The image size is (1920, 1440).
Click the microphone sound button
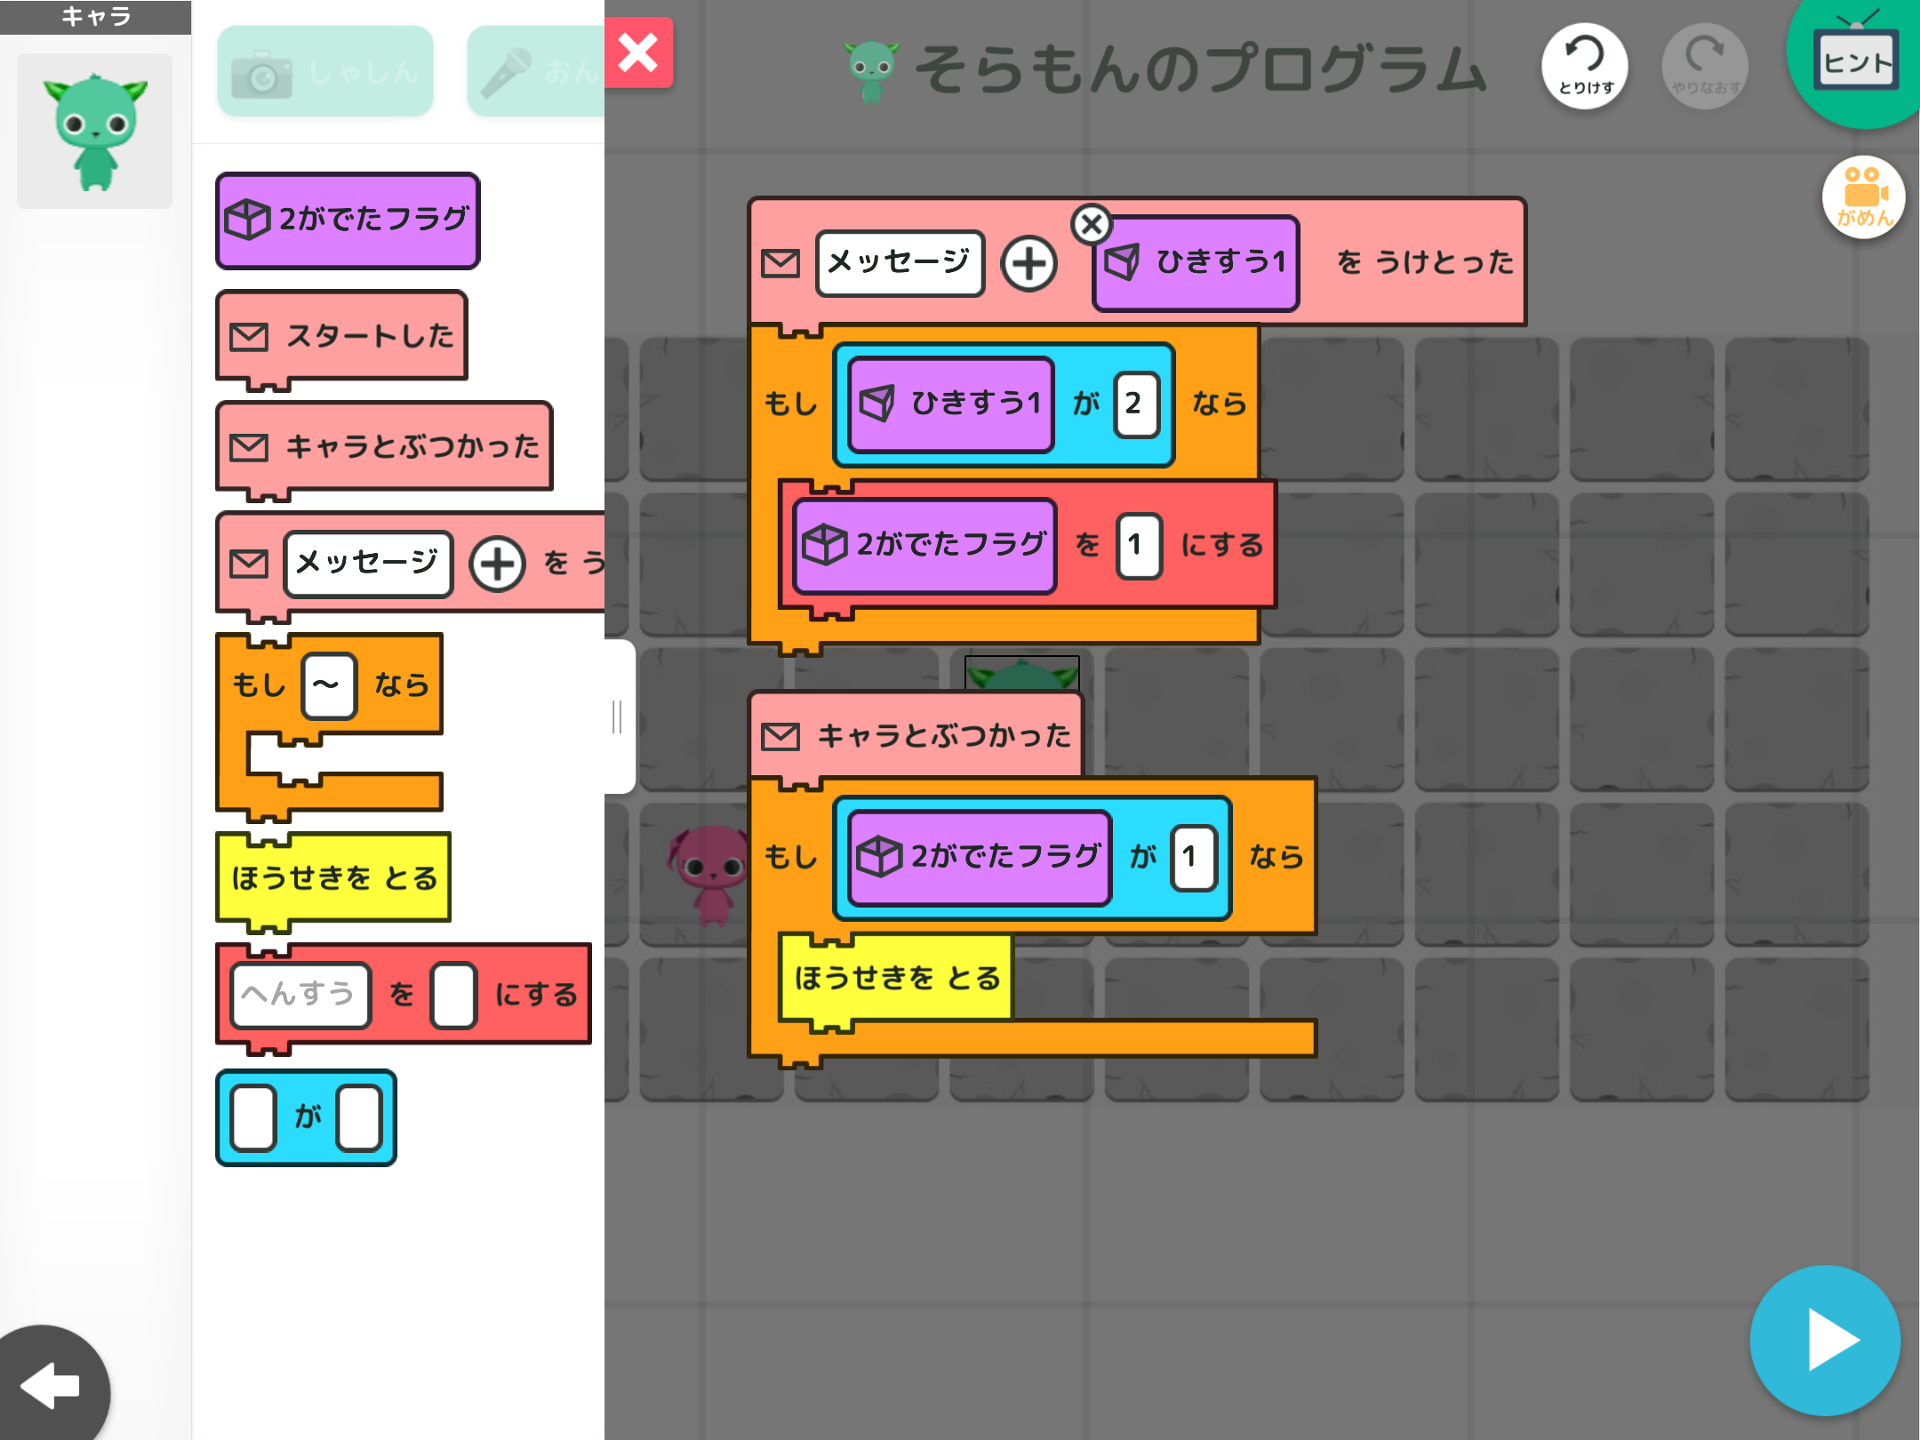[x=535, y=72]
